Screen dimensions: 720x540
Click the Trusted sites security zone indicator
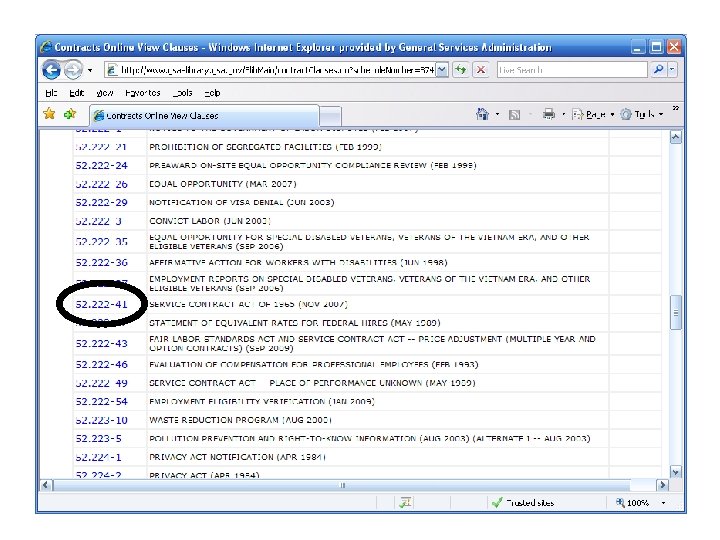pyautogui.click(x=523, y=503)
